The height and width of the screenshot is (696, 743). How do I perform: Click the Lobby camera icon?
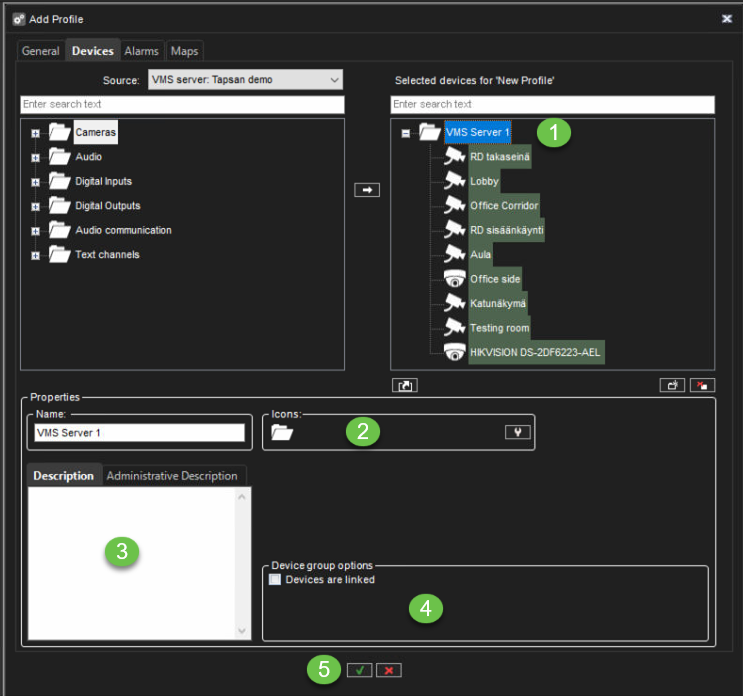click(455, 182)
